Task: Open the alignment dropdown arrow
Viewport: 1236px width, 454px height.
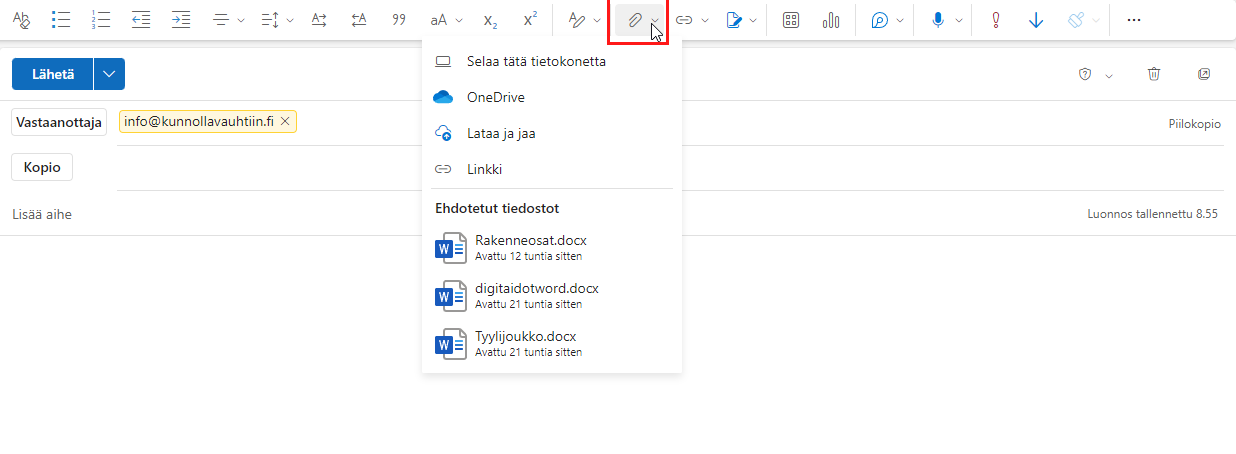Action: click(240, 20)
